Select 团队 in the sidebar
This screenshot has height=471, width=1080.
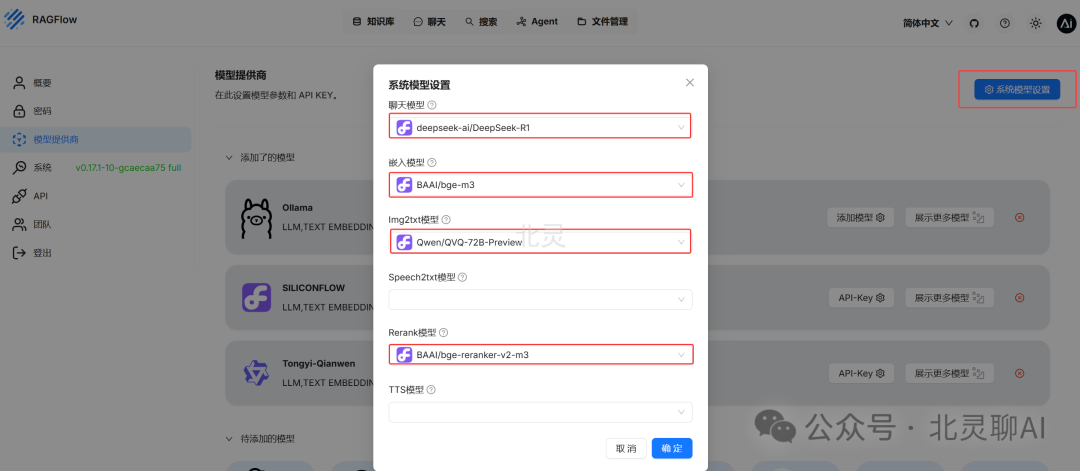click(96, 224)
